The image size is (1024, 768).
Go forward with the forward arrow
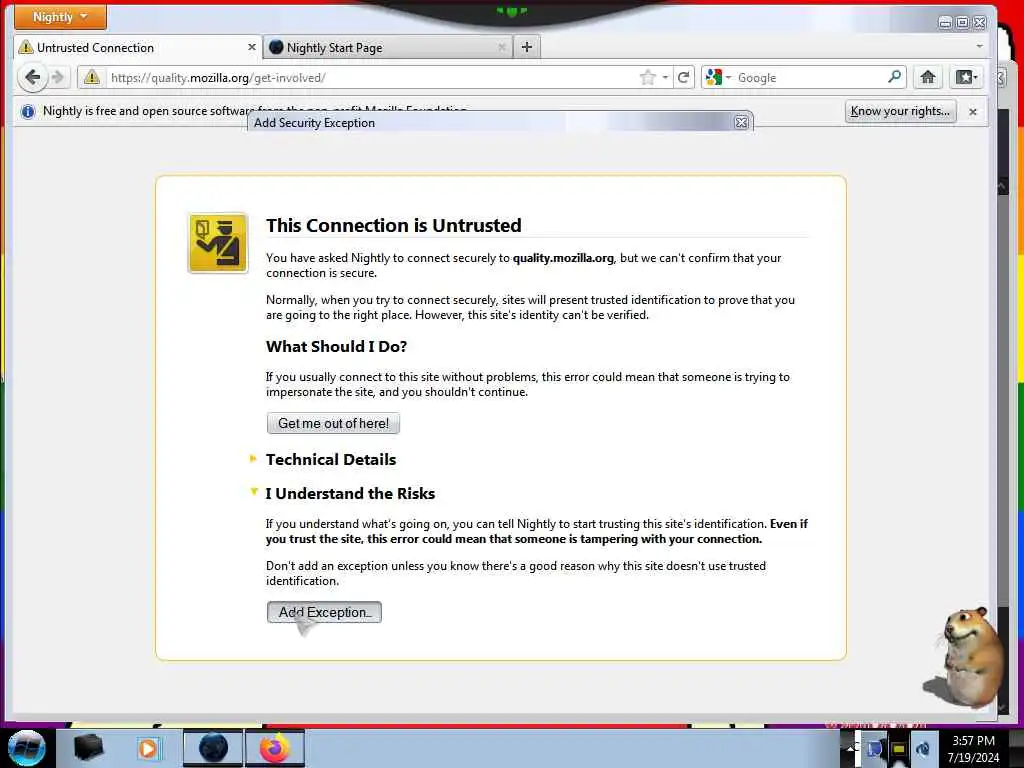click(58, 78)
